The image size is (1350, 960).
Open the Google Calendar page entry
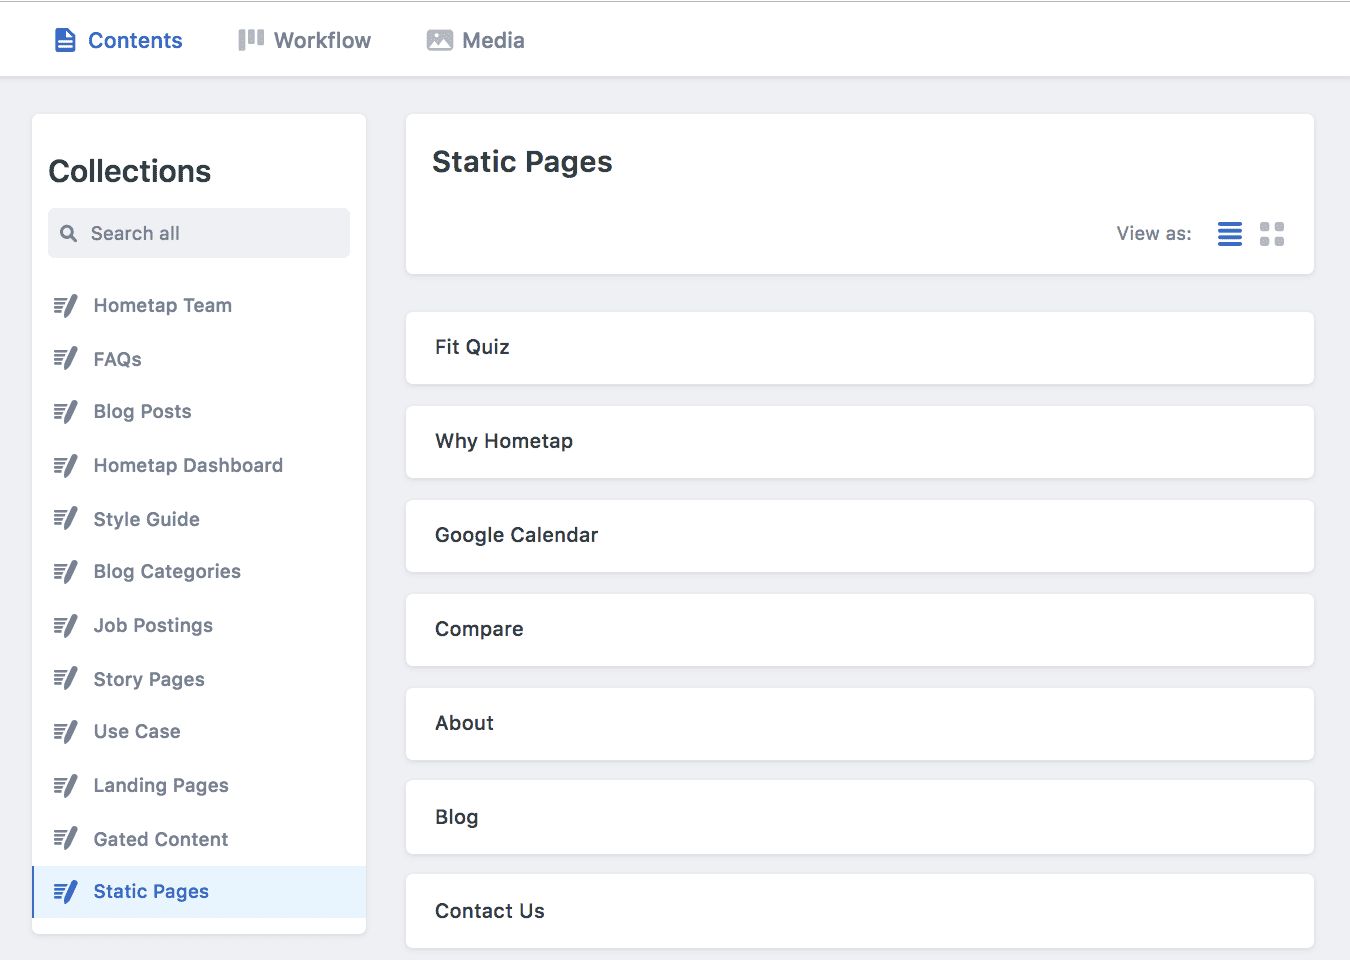click(859, 536)
